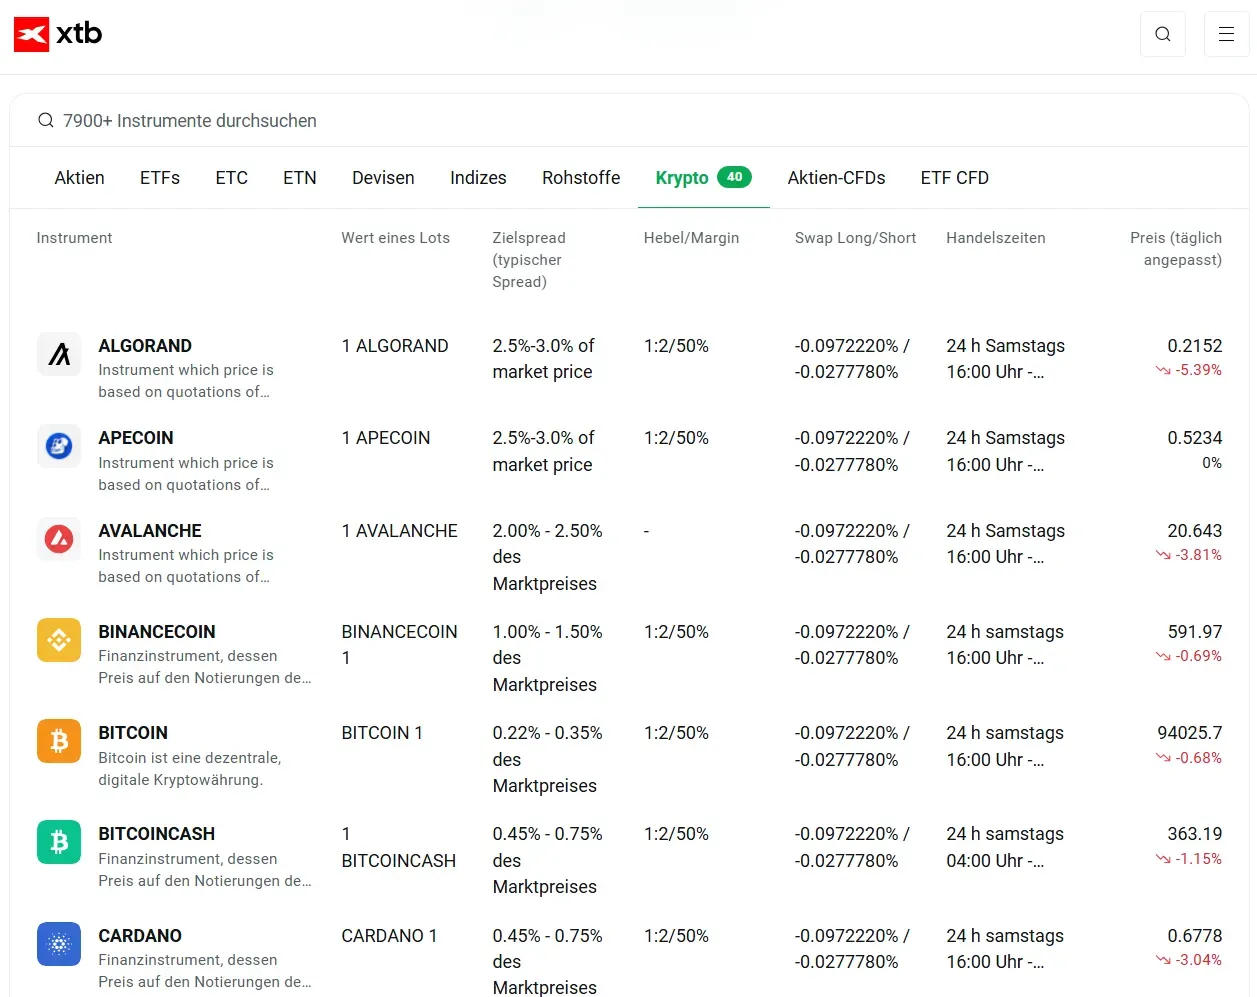Click the Bitcoin description text

tap(190, 769)
